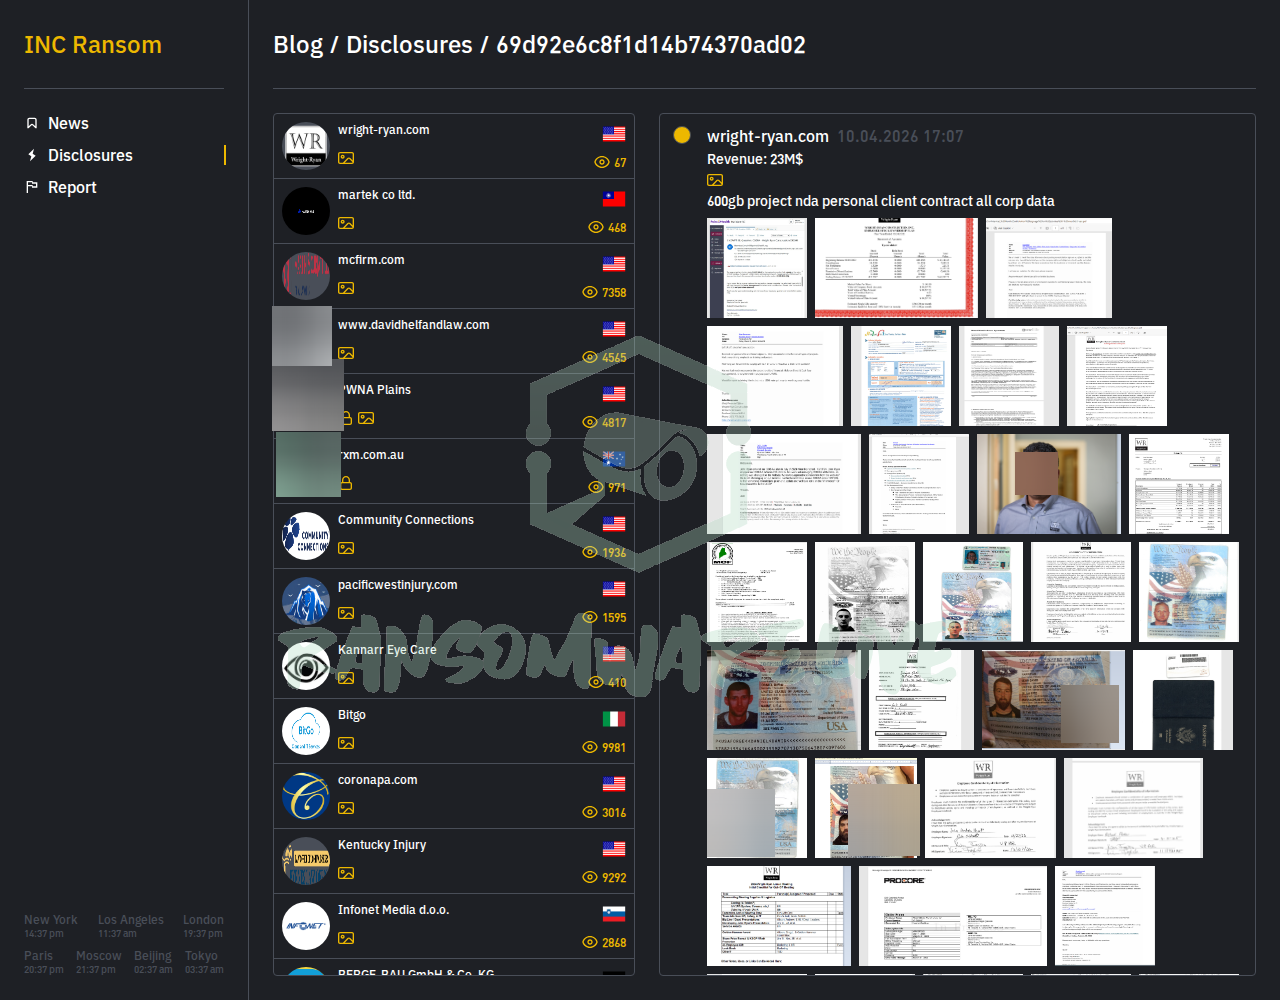Click the US flag icon on wright-ryan.com listing

(x=613, y=133)
